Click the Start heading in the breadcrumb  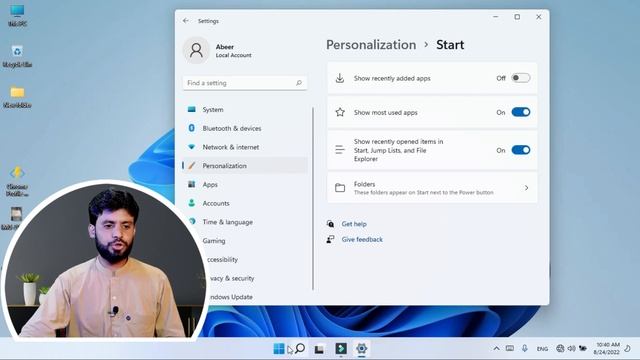pyautogui.click(x=450, y=44)
